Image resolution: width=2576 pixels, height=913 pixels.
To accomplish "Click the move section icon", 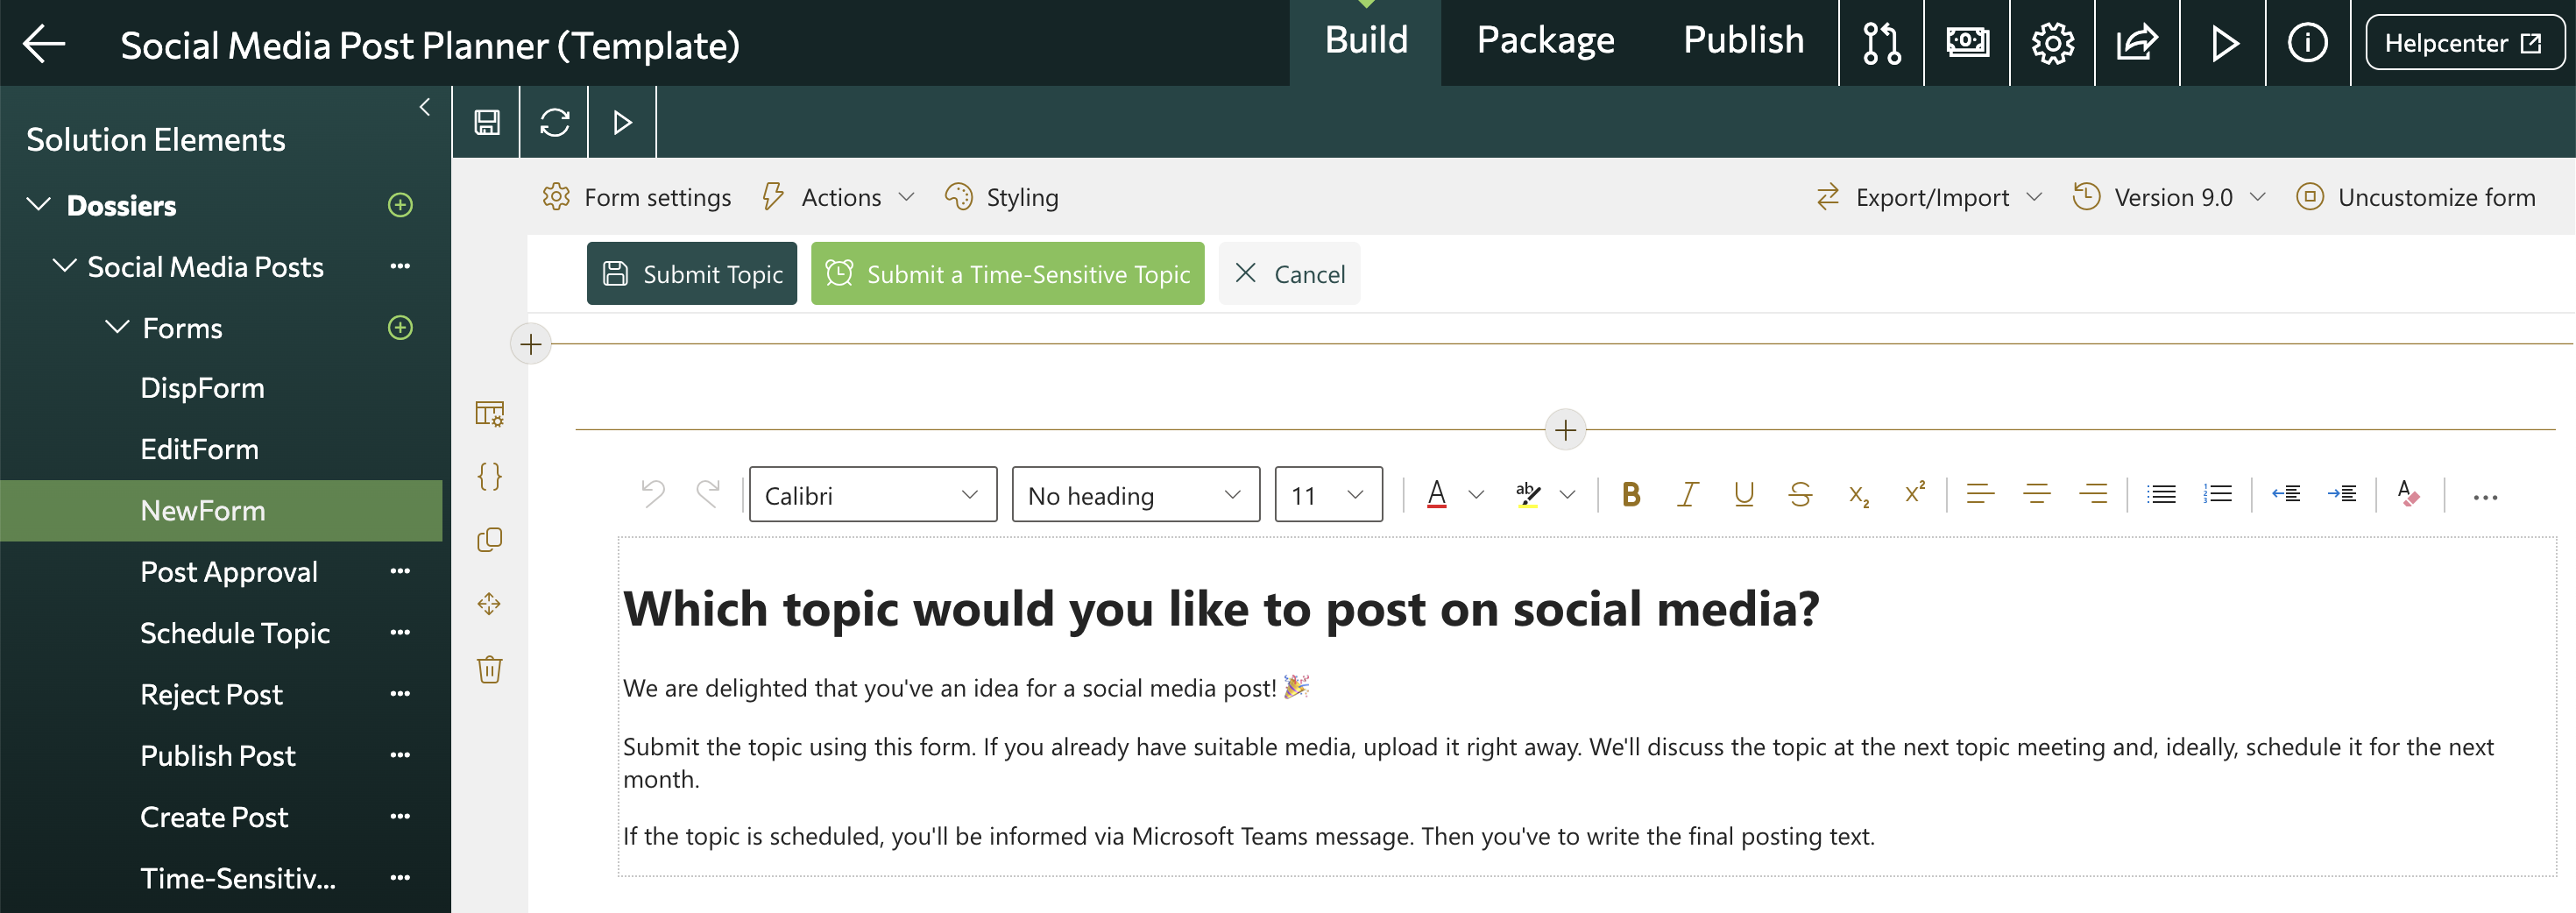I will 489,604.
